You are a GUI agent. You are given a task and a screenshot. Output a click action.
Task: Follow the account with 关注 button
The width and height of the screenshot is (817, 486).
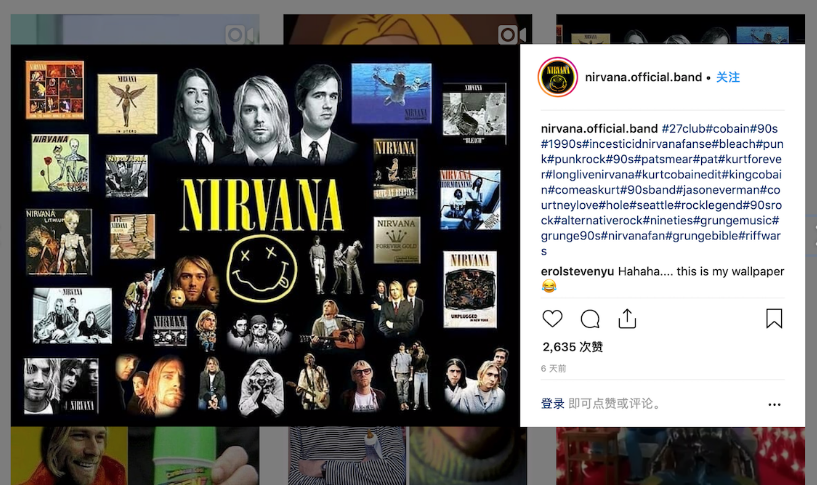(728, 77)
